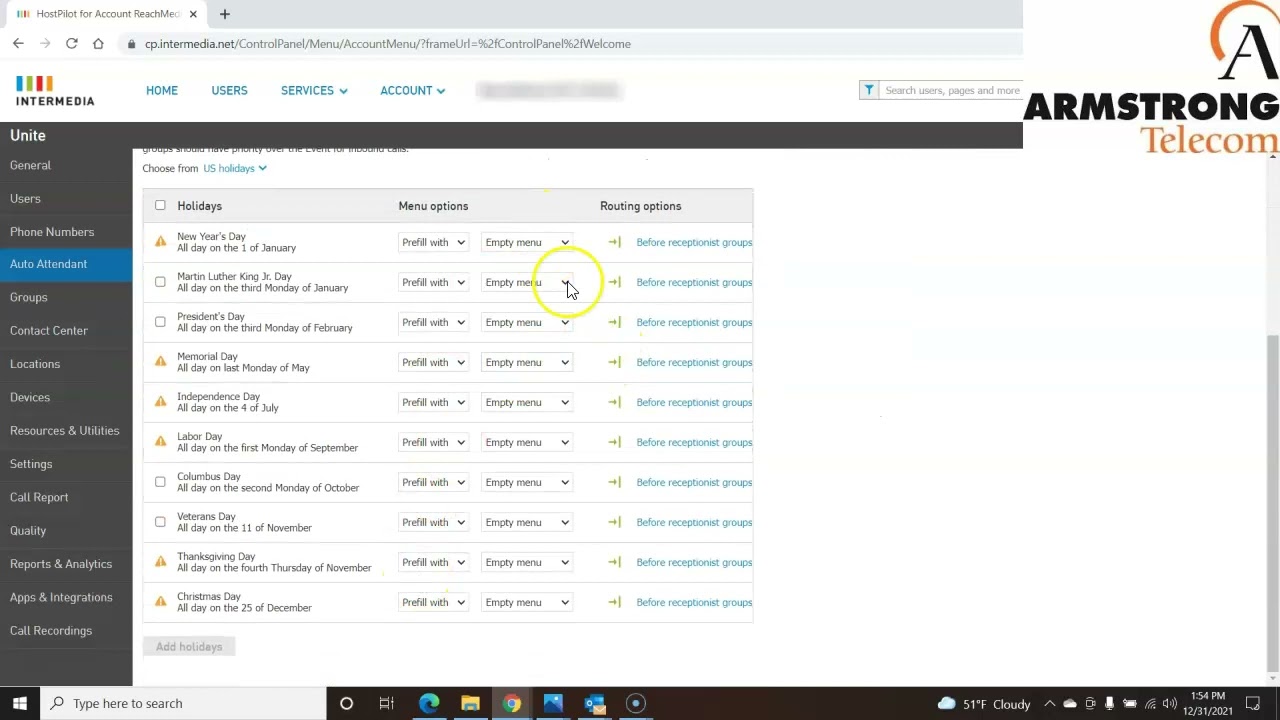Open Empty menu dropdown for Martin Luther King Jr. Day
Viewport: 1280px width, 720px height.
coord(527,282)
